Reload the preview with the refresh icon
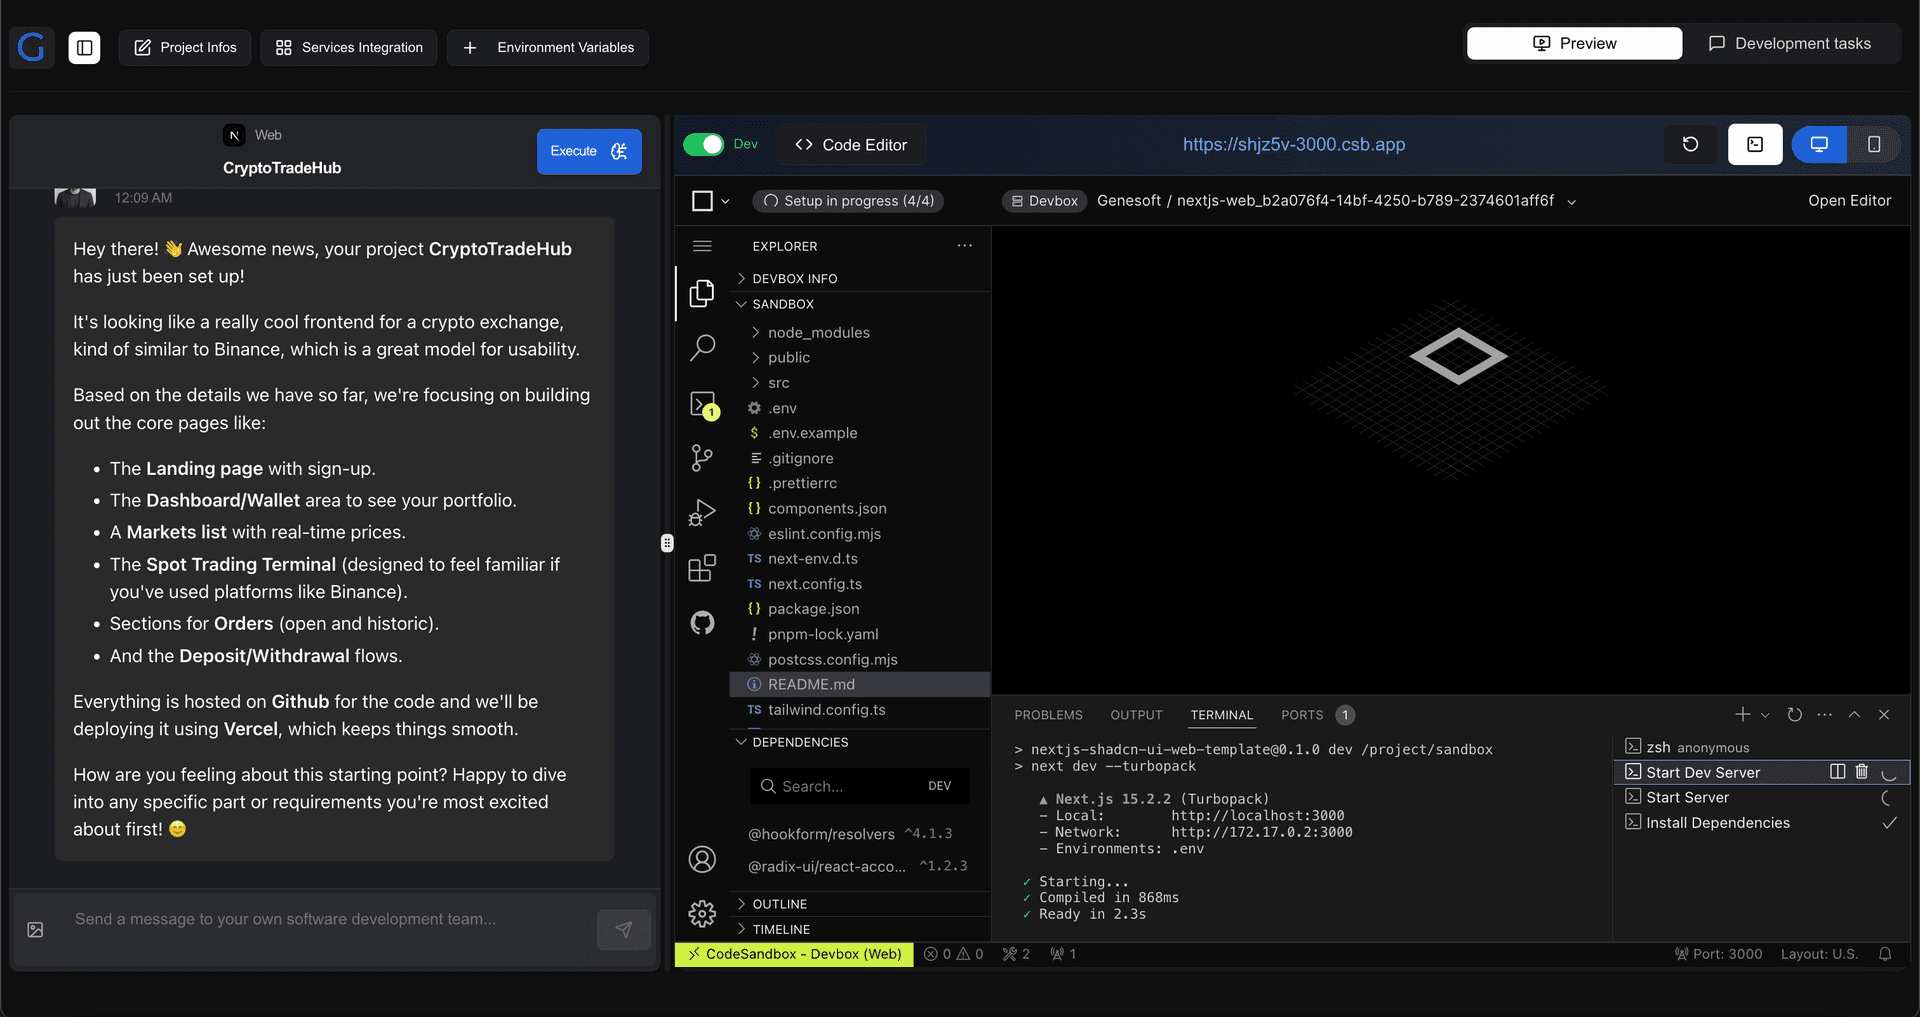 click(x=1691, y=144)
